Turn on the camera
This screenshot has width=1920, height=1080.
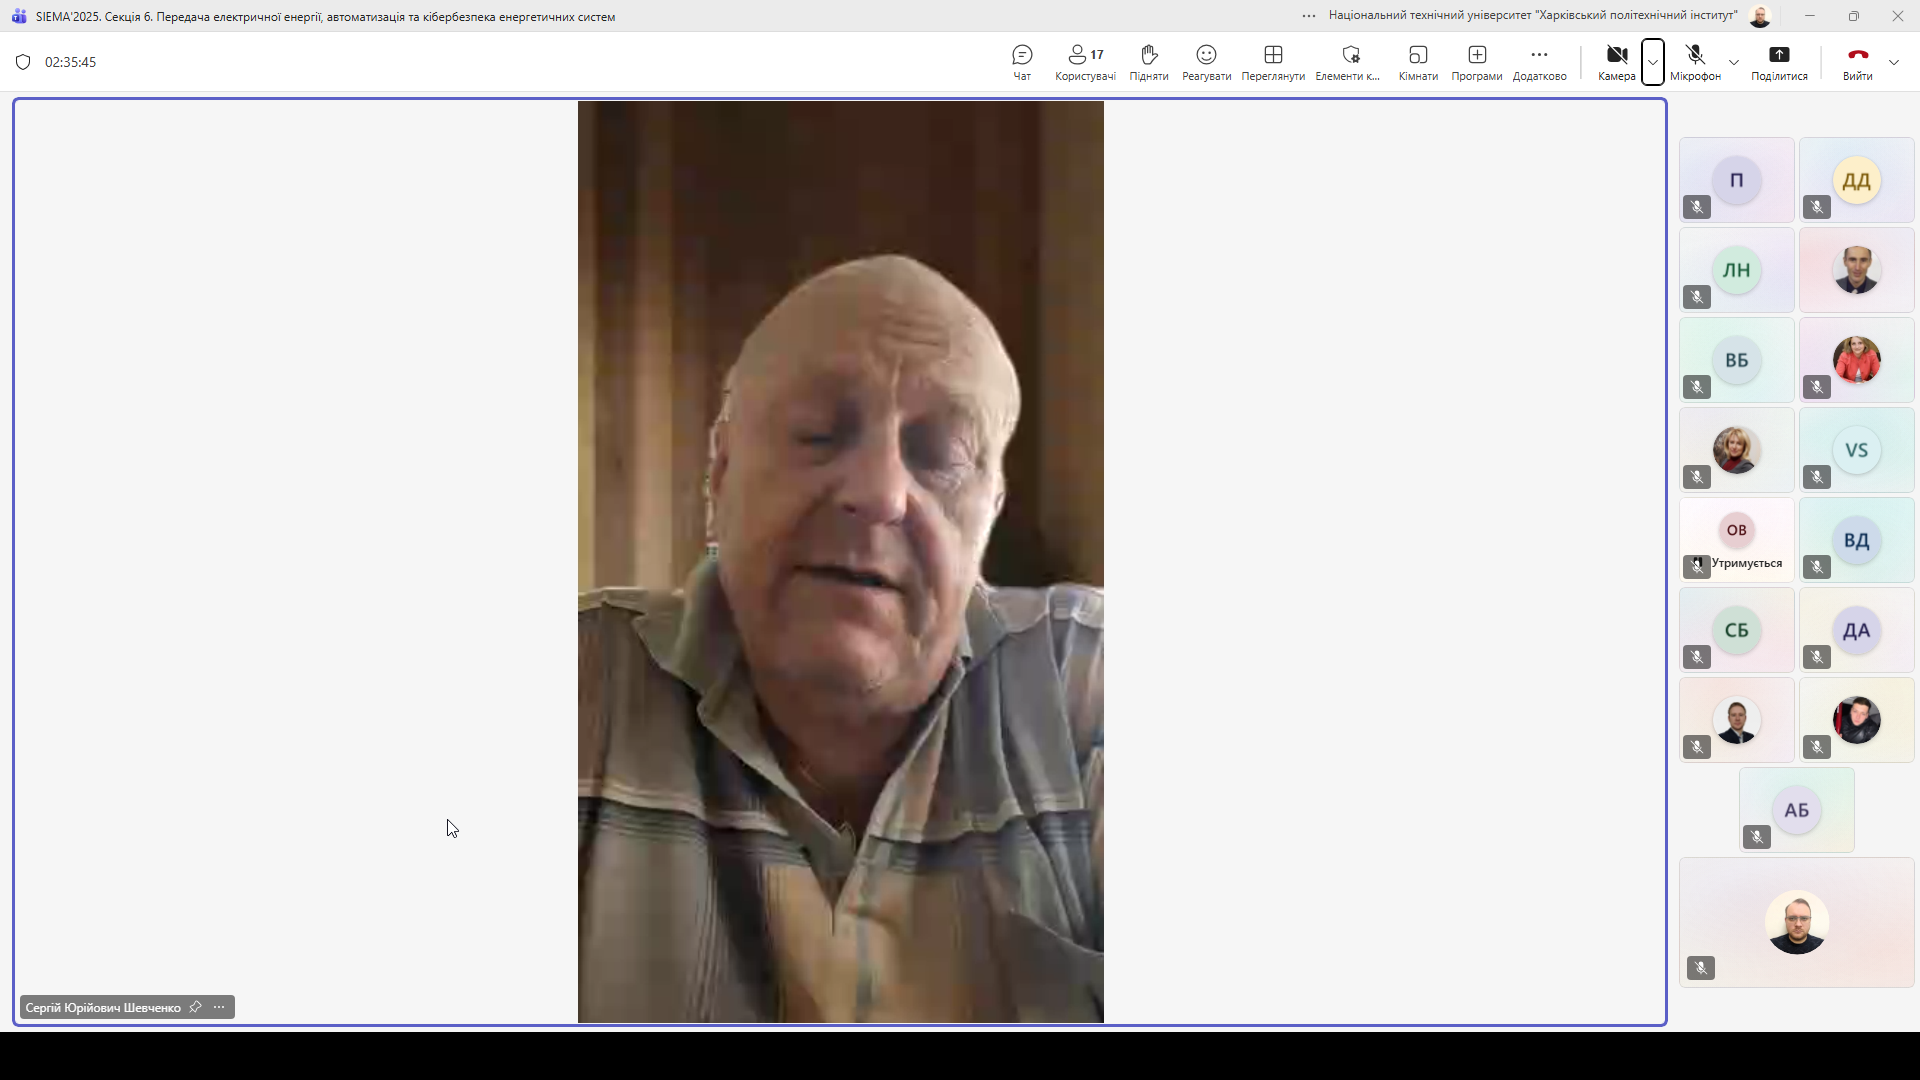[x=1614, y=61]
